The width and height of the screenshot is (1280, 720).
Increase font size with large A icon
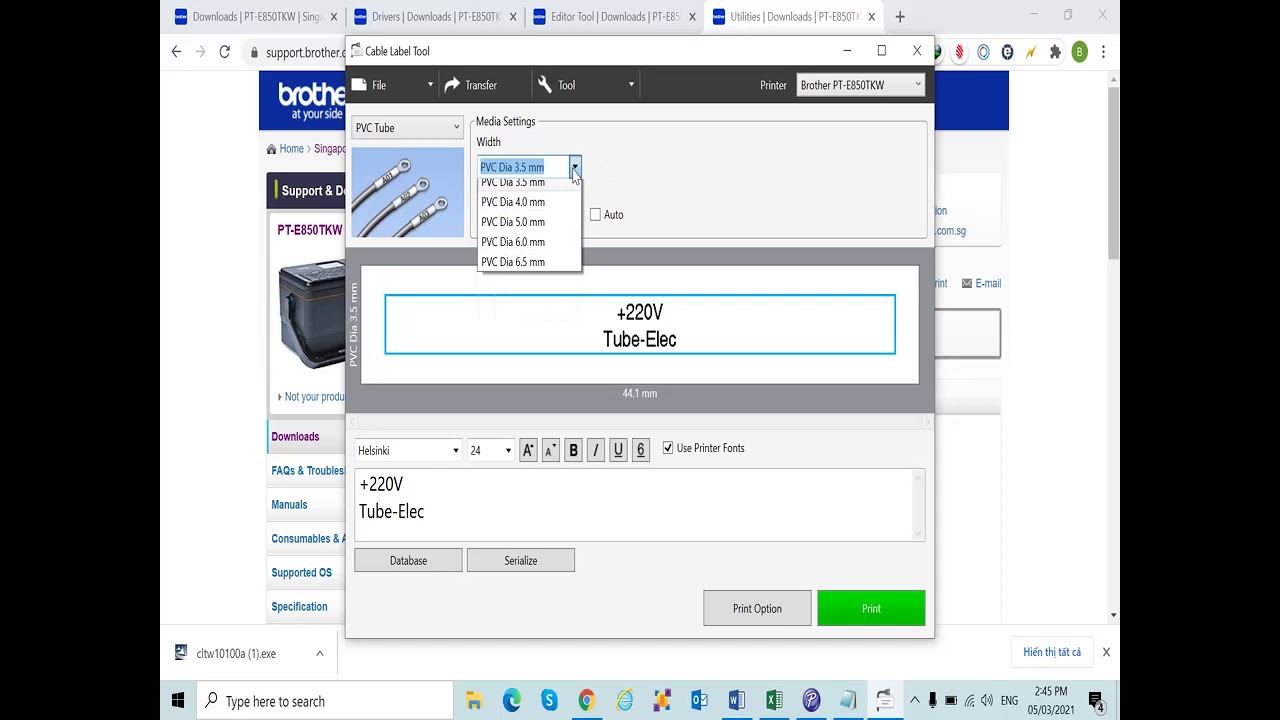(x=528, y=451)
